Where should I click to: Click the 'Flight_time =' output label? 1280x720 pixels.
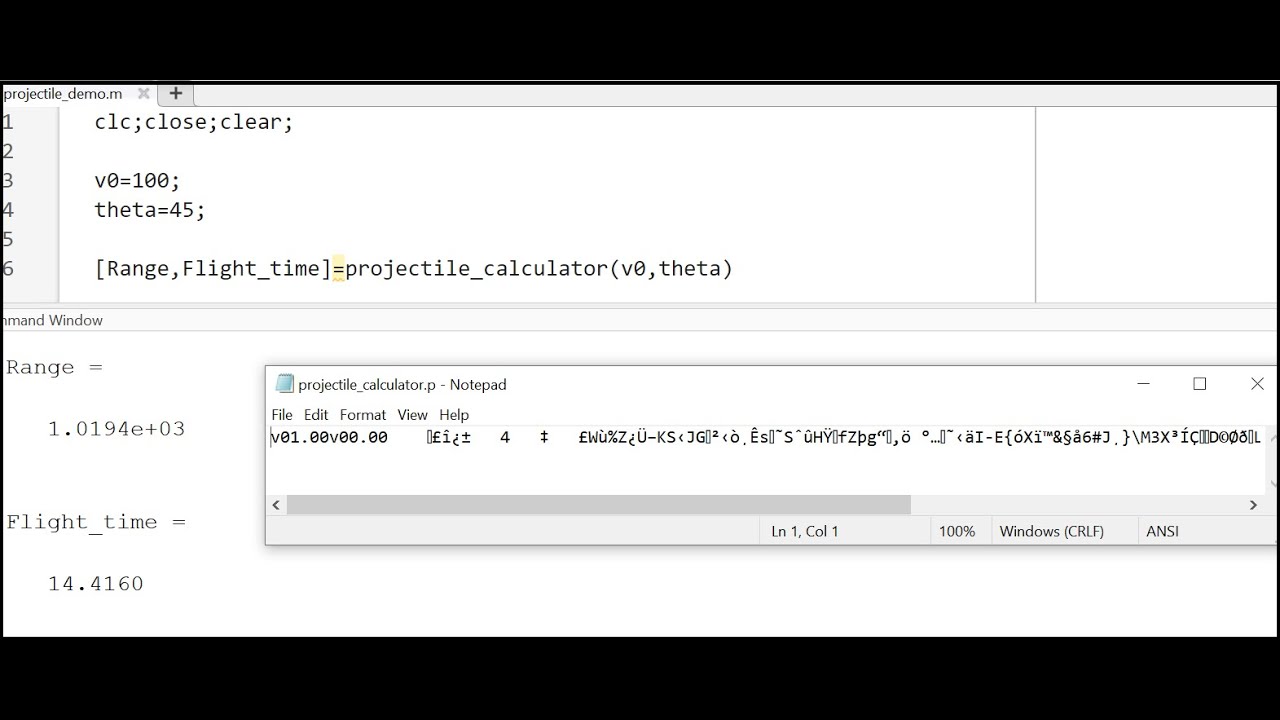coord(96,522)
